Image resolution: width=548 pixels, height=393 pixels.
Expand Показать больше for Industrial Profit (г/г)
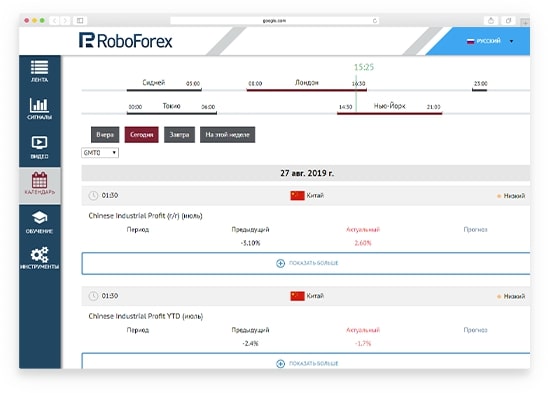click(x=306, y=263)
